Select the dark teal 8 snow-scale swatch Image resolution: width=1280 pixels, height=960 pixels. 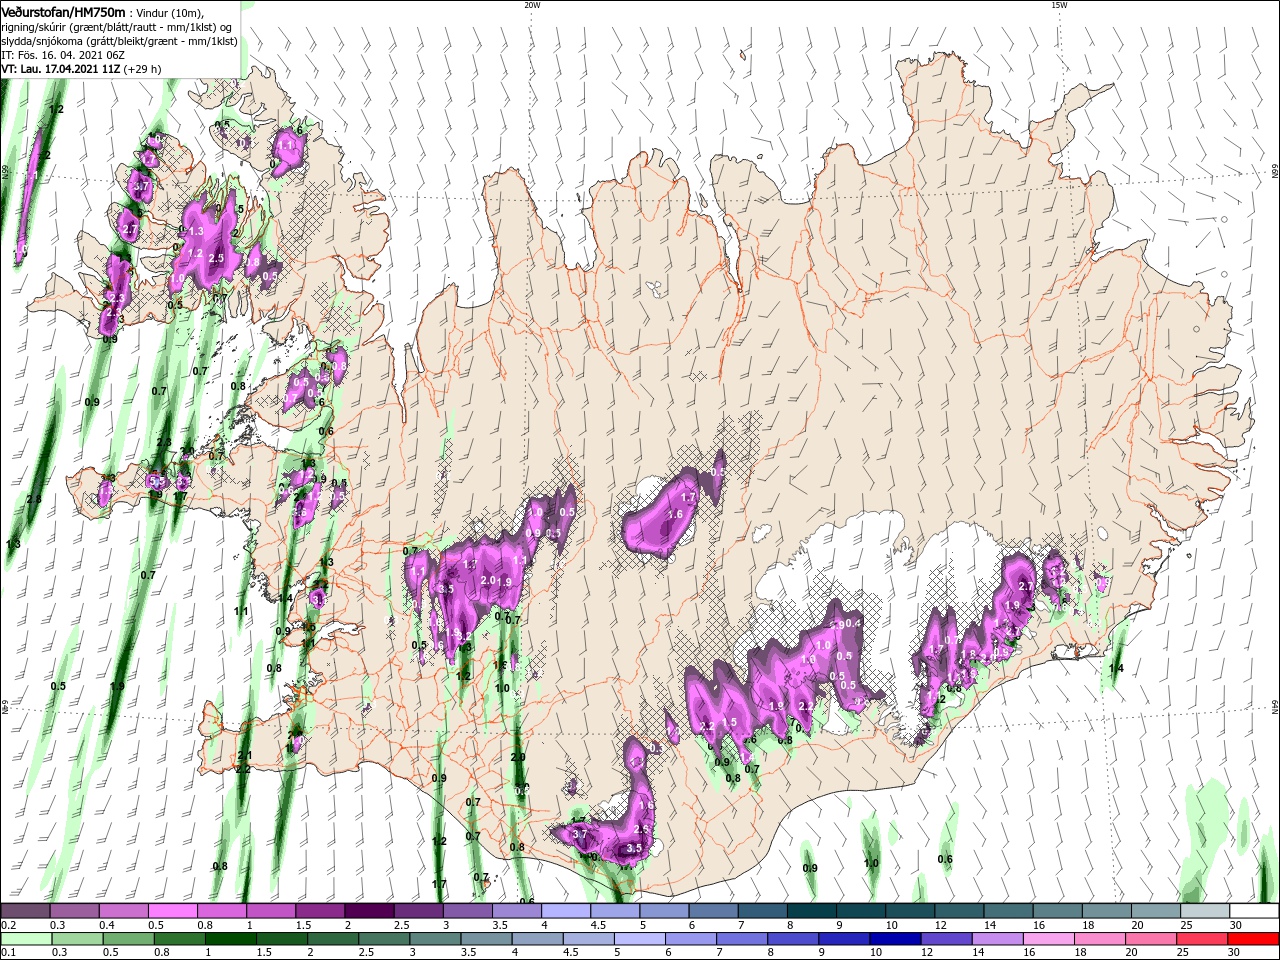coord(812,911)
